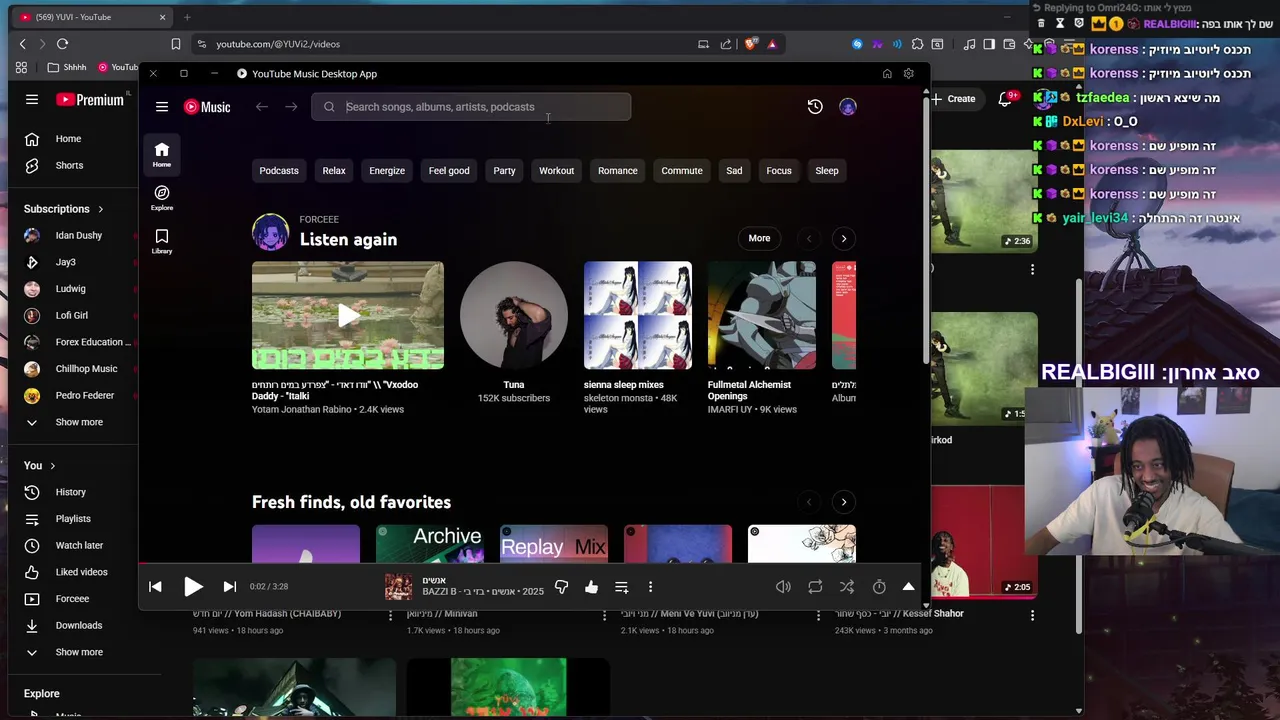This screenshot has width=1280, height=720.
Task: Toggle YouTube Music hamburger guide menu
Action: (x=162, y=107)
